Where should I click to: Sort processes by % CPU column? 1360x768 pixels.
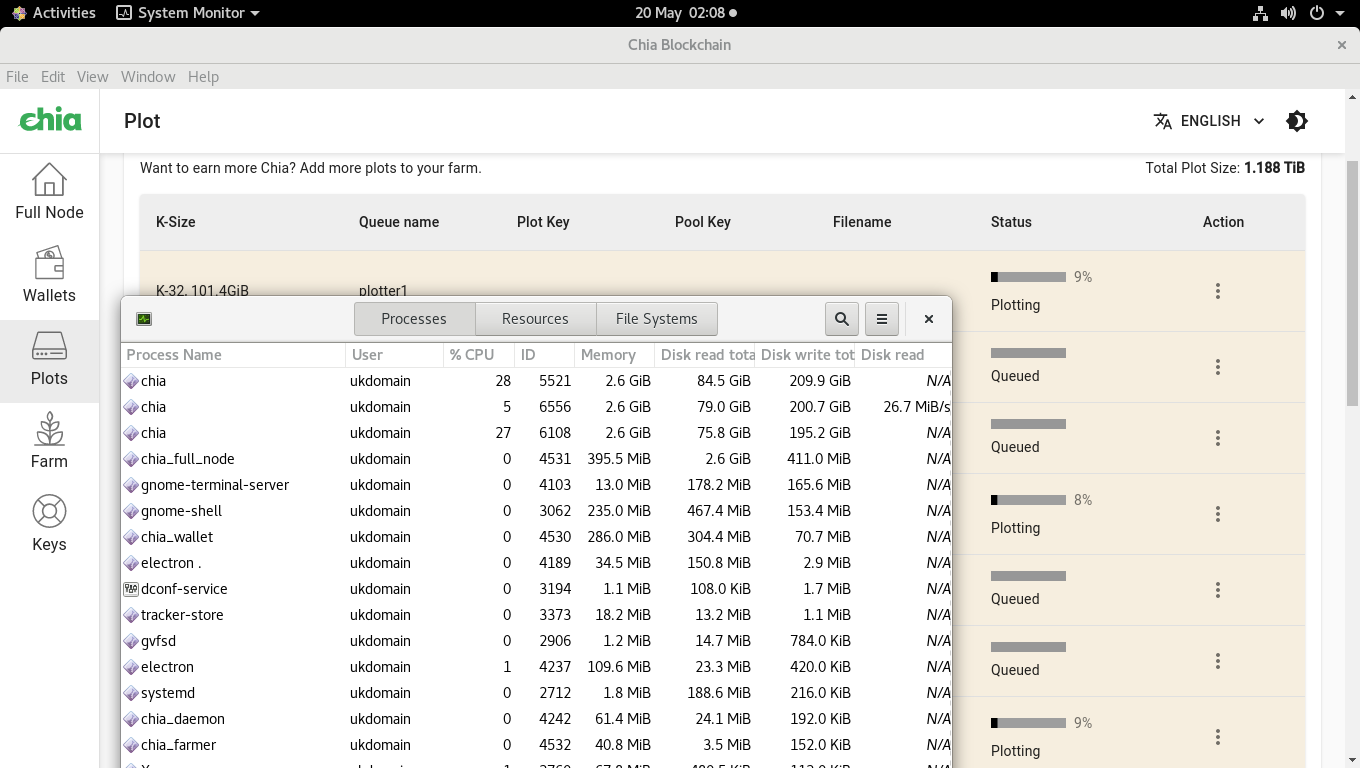479,355
